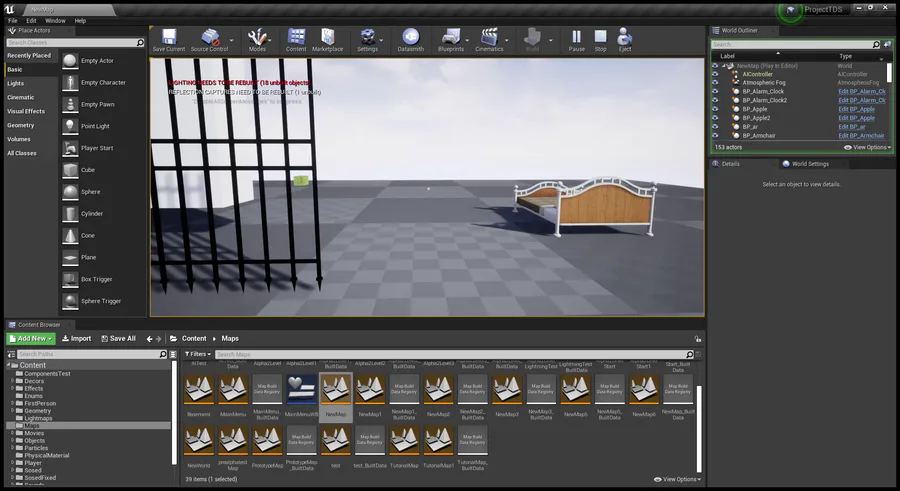Select the Cone primitive icon
This screenshot has height=491, width=900.
point(70,235)
